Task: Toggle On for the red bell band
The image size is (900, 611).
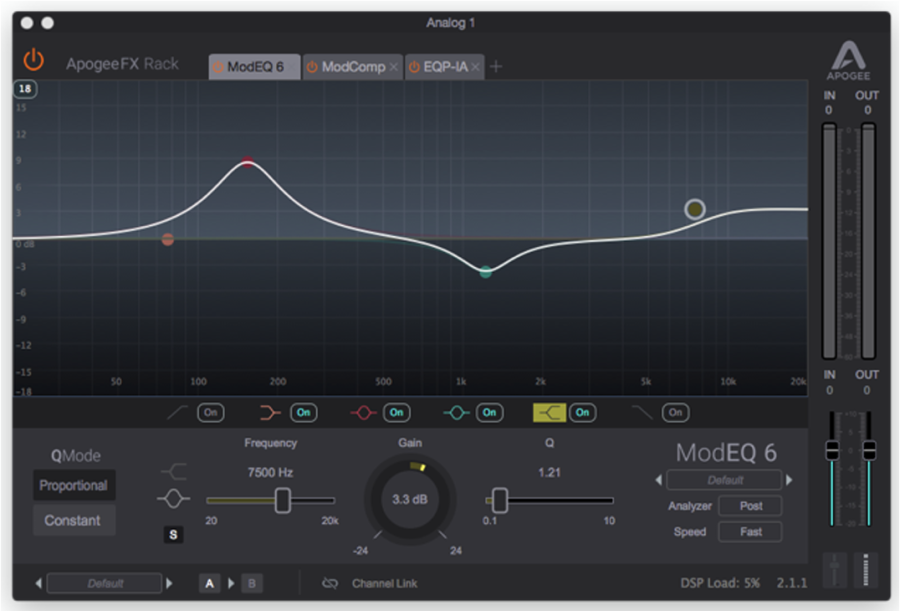Action: (x=397, y=412)
